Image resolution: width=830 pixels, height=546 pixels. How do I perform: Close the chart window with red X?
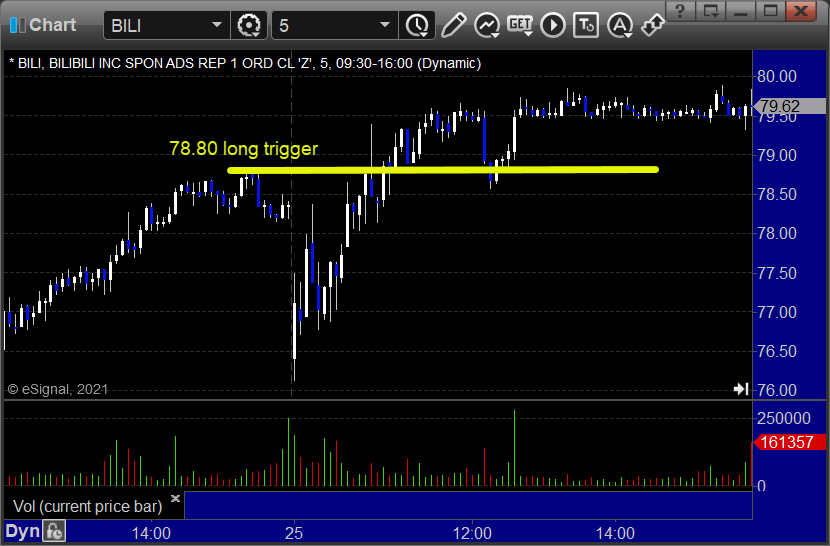point(801,11)
